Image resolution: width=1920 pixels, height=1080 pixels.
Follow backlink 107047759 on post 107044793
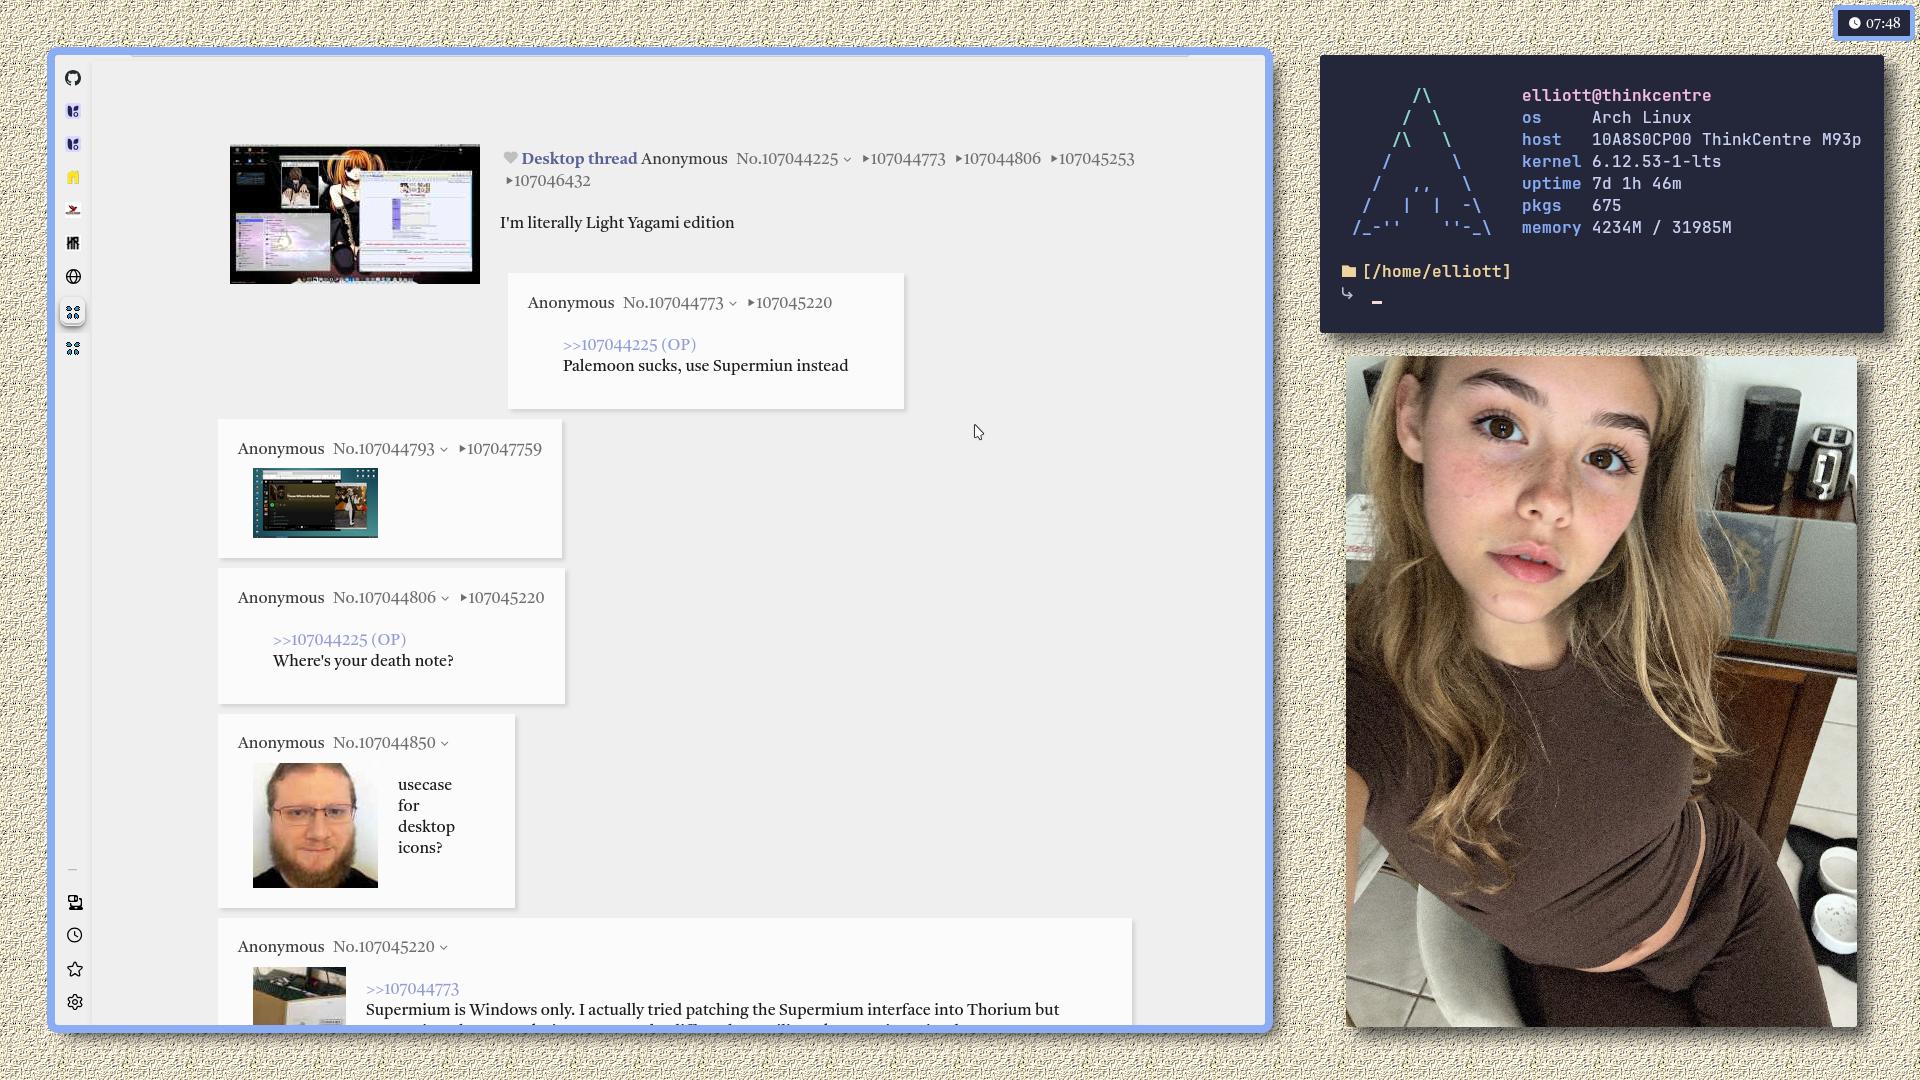tap(503, 449)
